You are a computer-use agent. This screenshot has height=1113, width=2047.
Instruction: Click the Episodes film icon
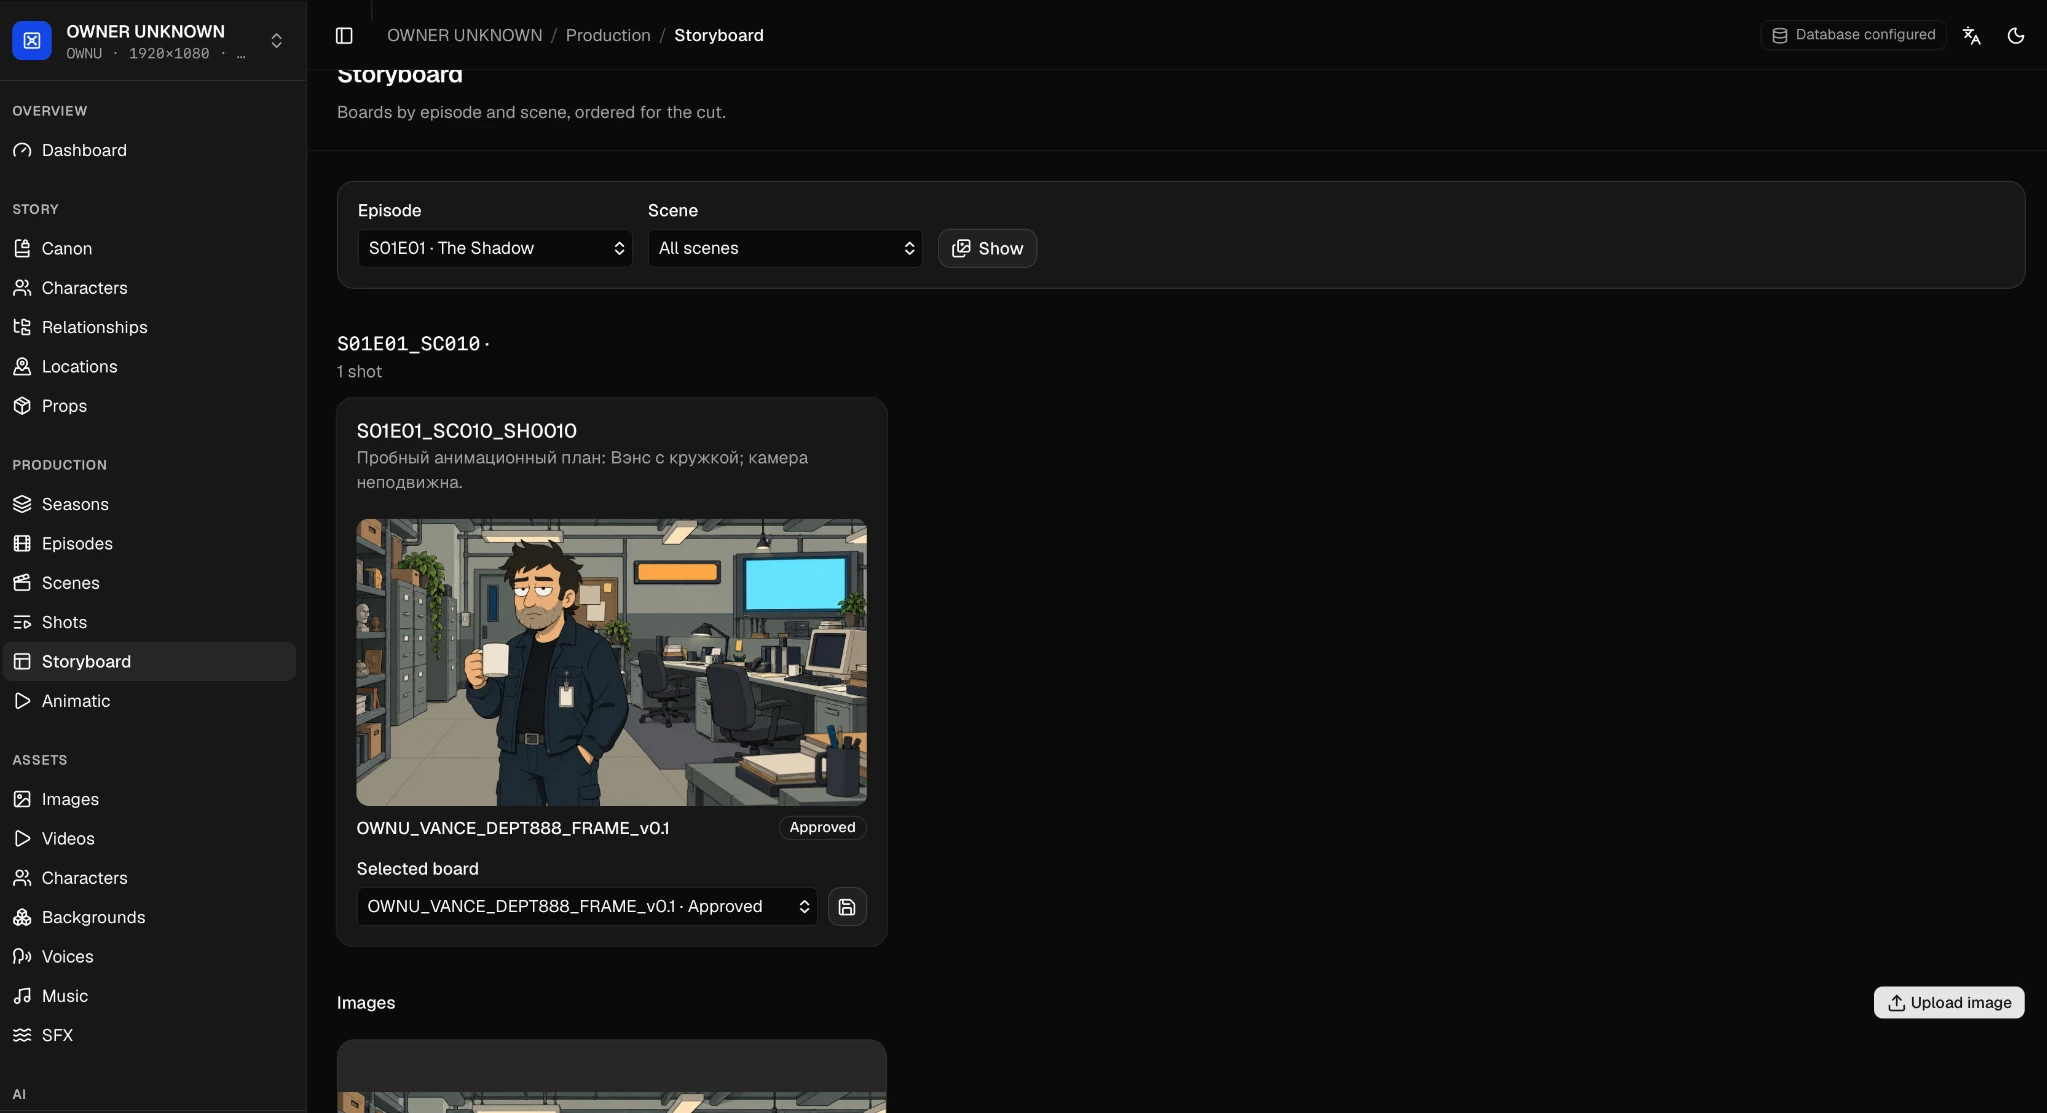tap(22, 544)
